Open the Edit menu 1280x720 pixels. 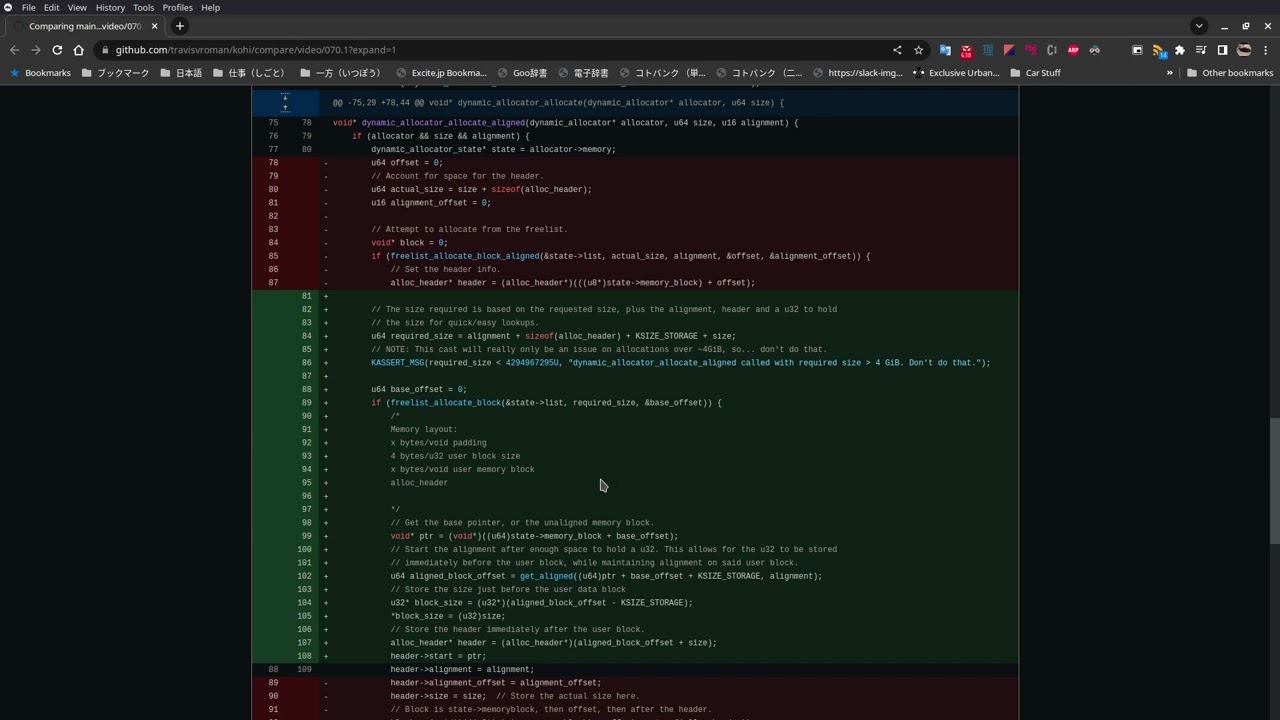(51, 7)
